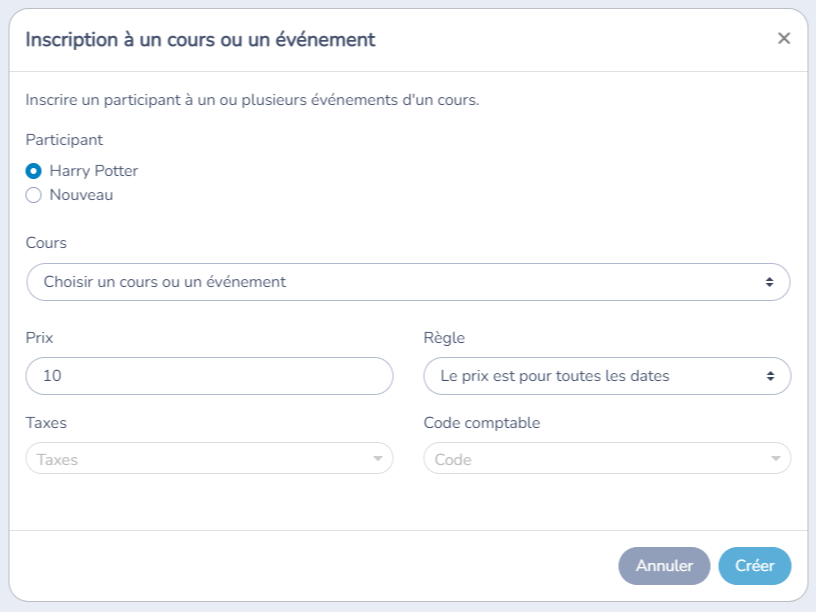Click the Annuler button
This screenshot has width=817, height=612.
[664, 566]
